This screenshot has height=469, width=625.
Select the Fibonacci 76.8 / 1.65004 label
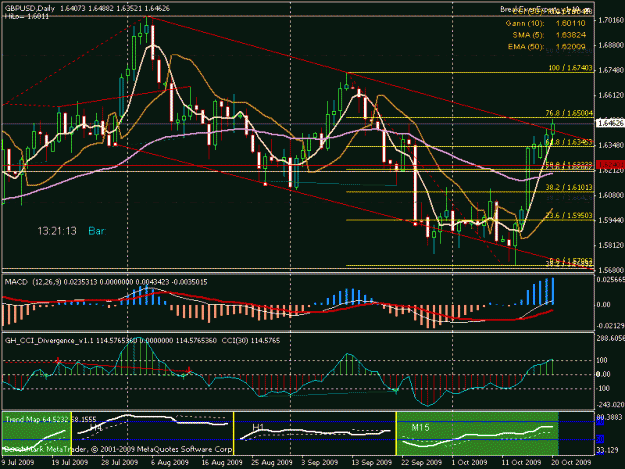tap(569, 114)
